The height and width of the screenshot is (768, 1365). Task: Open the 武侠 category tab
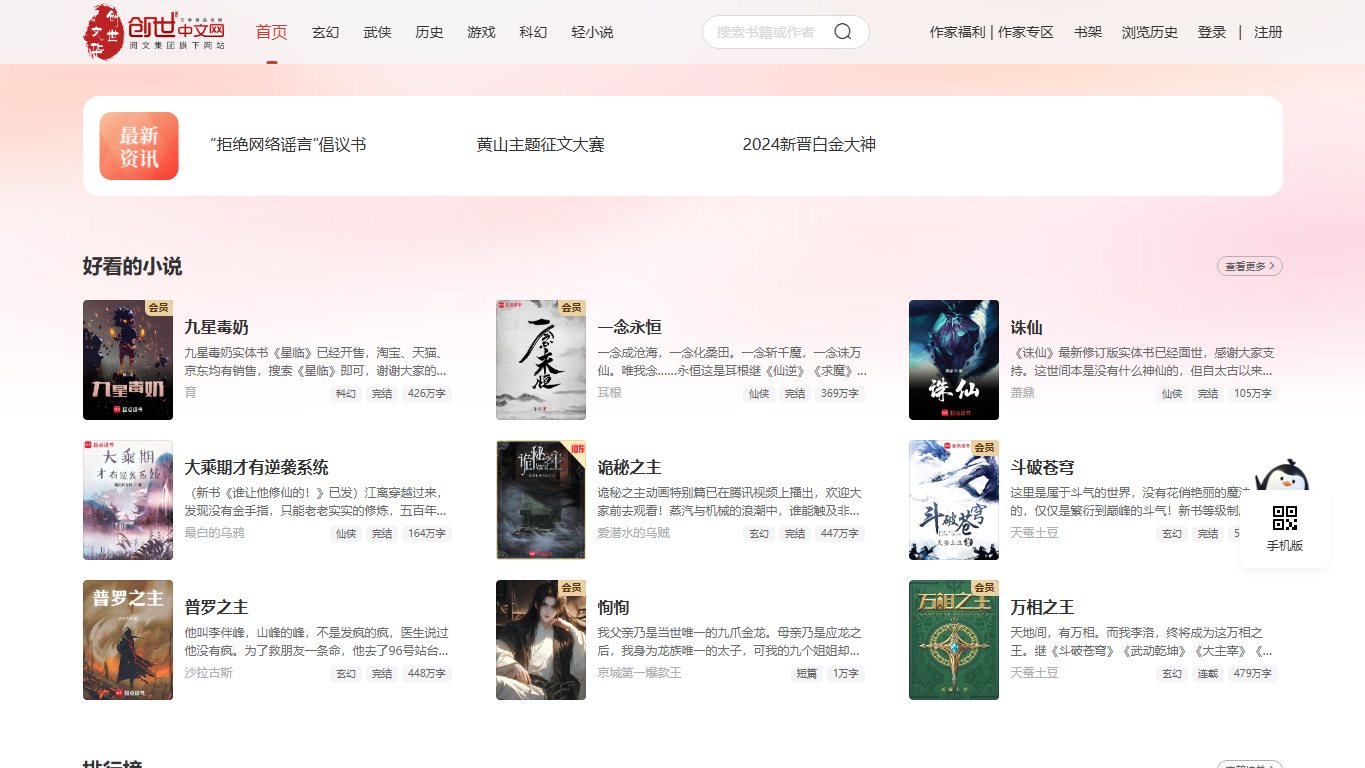pyautogui.click(x=377, y=32)
